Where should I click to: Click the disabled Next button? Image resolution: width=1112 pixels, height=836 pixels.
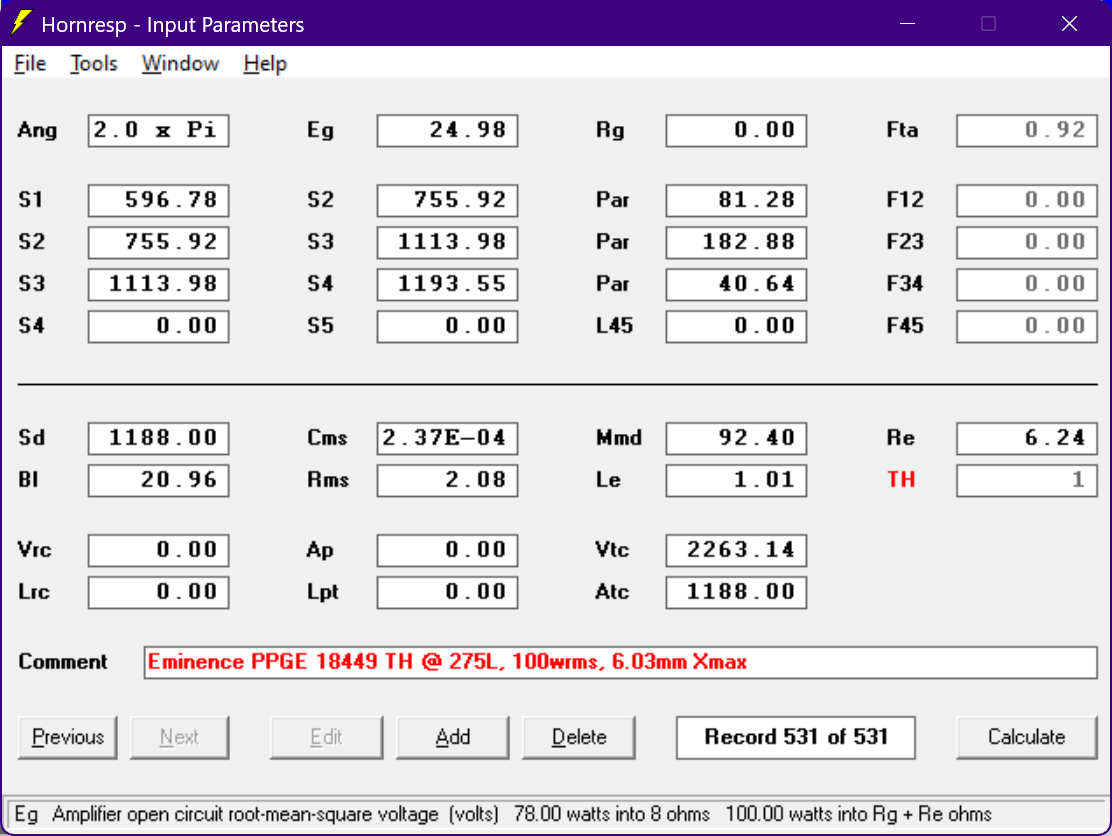point(179,737)
